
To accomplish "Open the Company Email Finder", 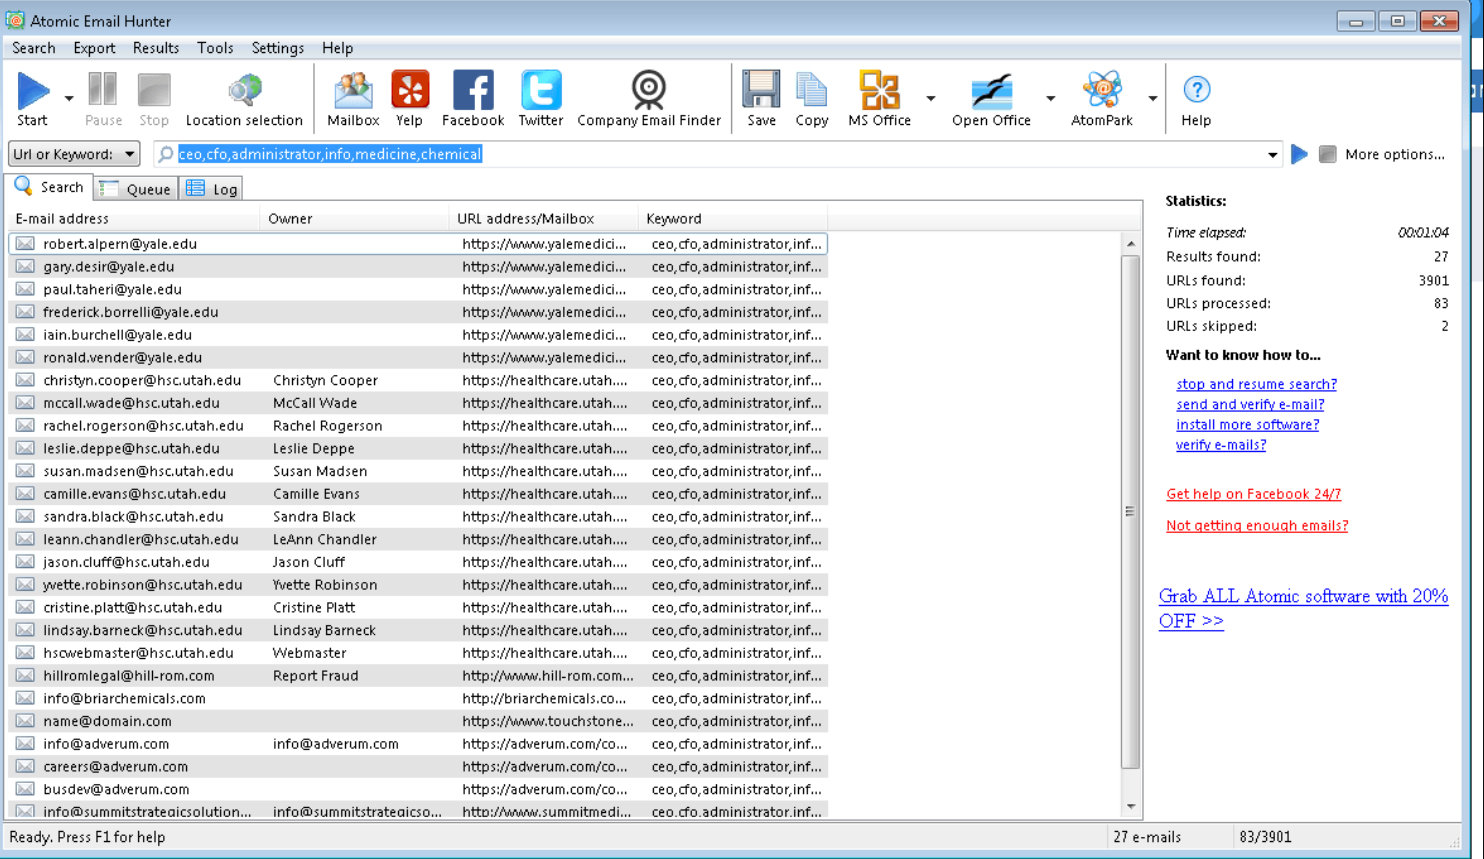I will pyautogui.click(x=648, y=97).
